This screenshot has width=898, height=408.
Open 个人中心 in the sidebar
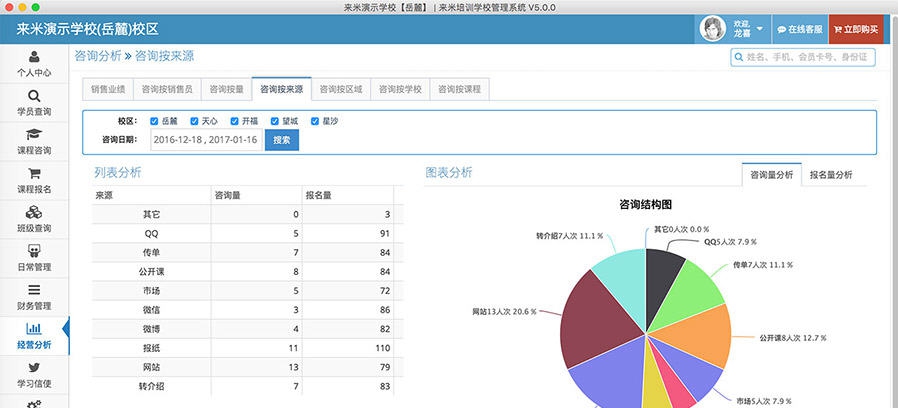[34, 64]
